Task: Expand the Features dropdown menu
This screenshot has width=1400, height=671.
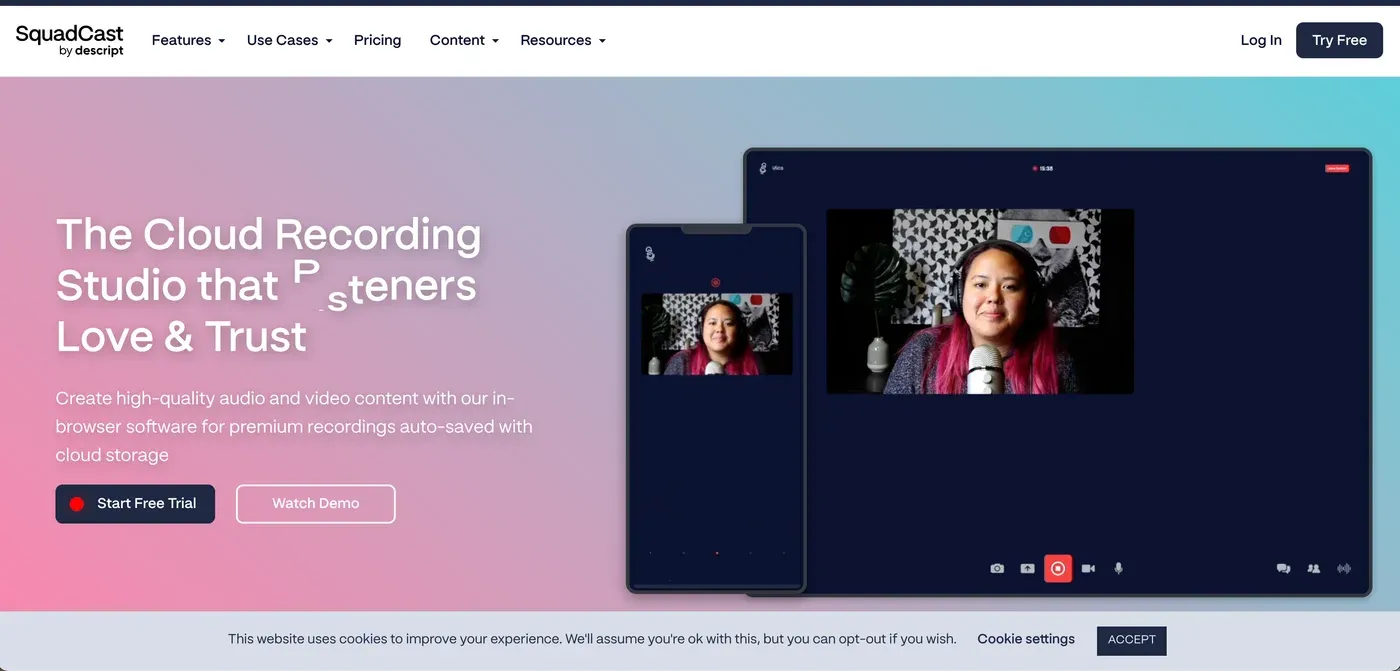Action: [188, 40]
